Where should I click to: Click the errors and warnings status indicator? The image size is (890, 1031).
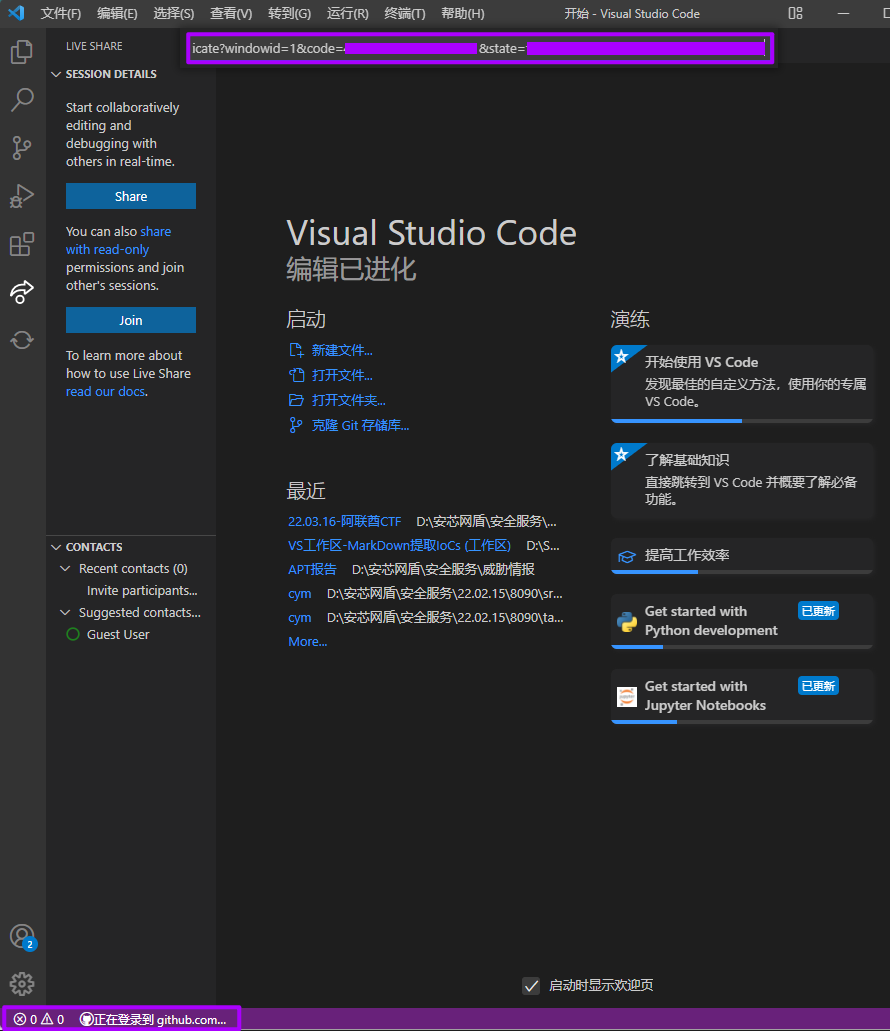pos(39,1019)
